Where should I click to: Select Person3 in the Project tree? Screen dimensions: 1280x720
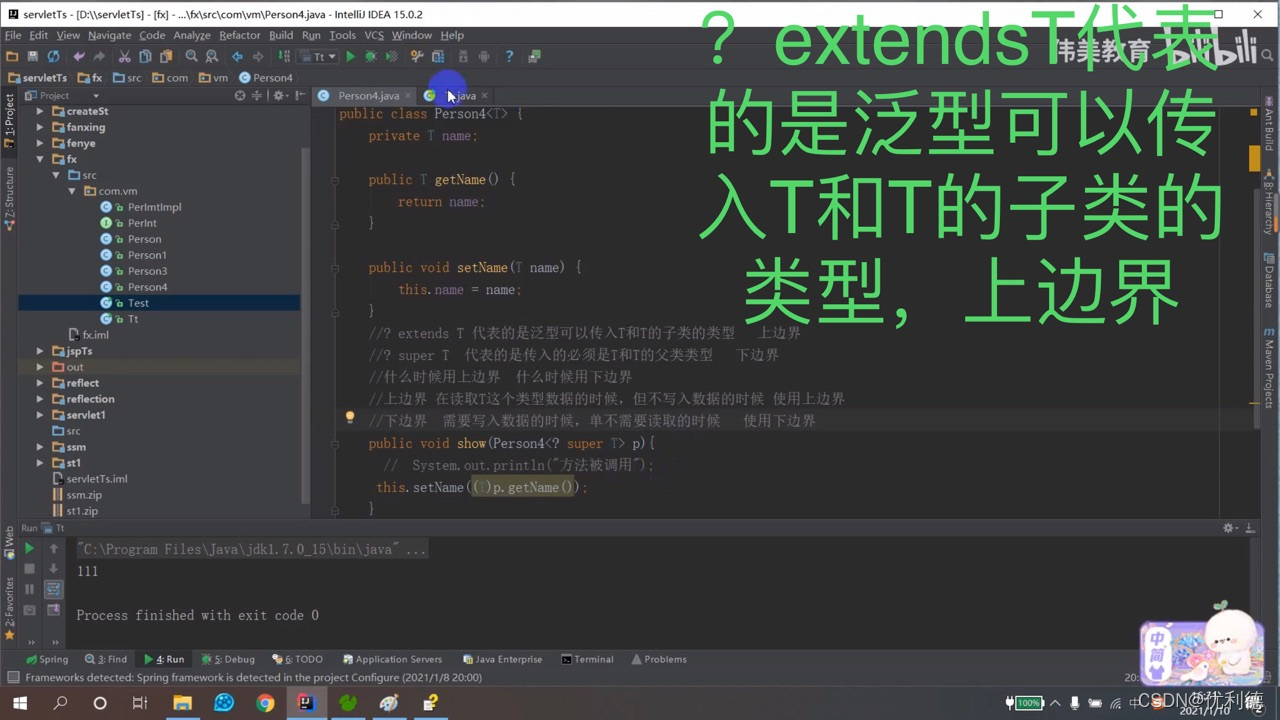click(x=147, y=270)
